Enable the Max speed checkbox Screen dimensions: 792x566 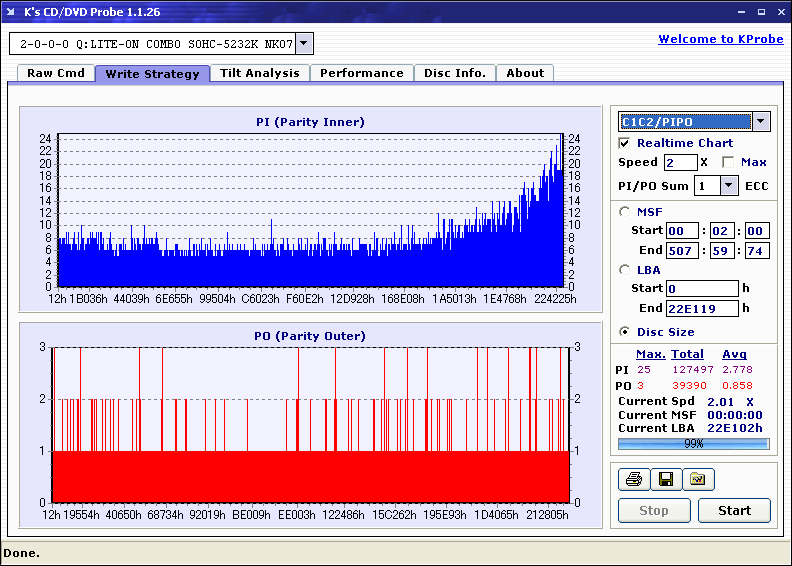click(x=728, y=162)
